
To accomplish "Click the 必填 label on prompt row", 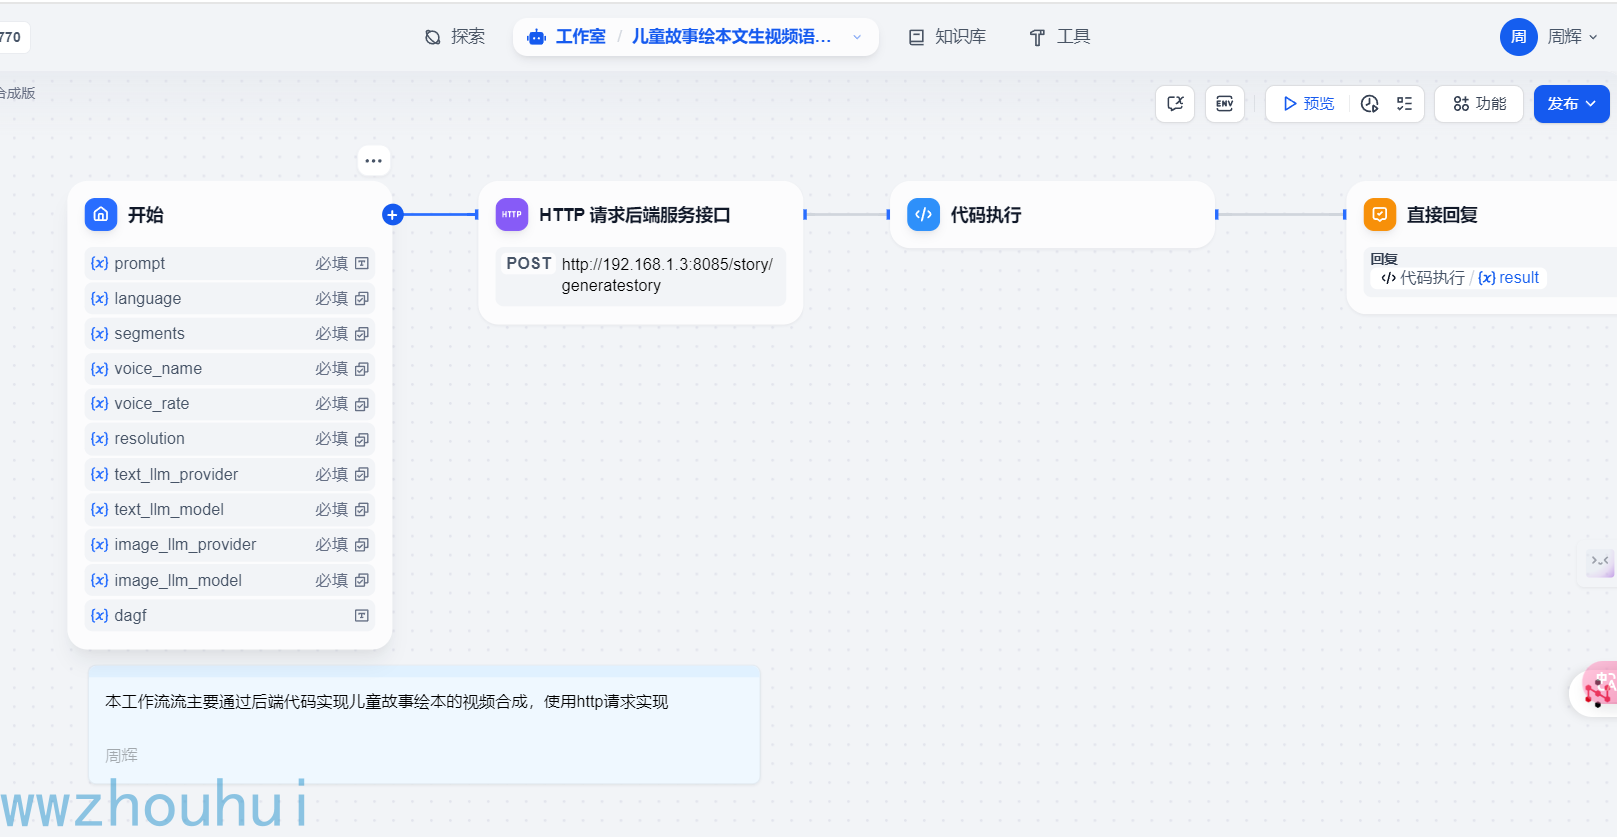I will pyautogui.click(x=331, y=264).
